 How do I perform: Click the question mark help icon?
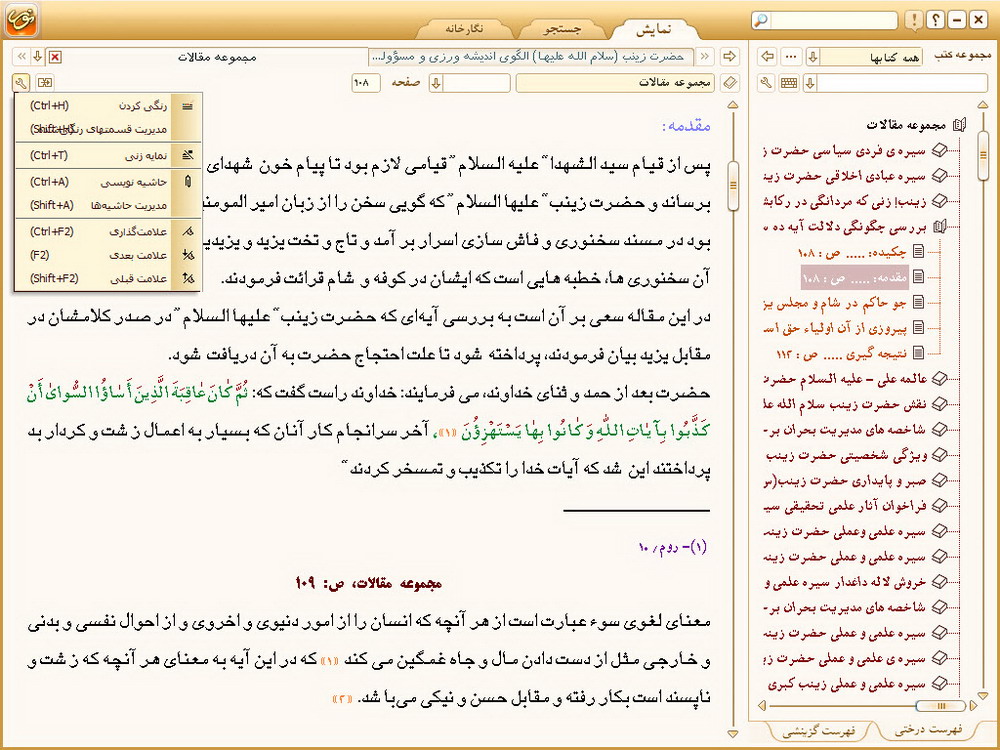tap(935, 20)
